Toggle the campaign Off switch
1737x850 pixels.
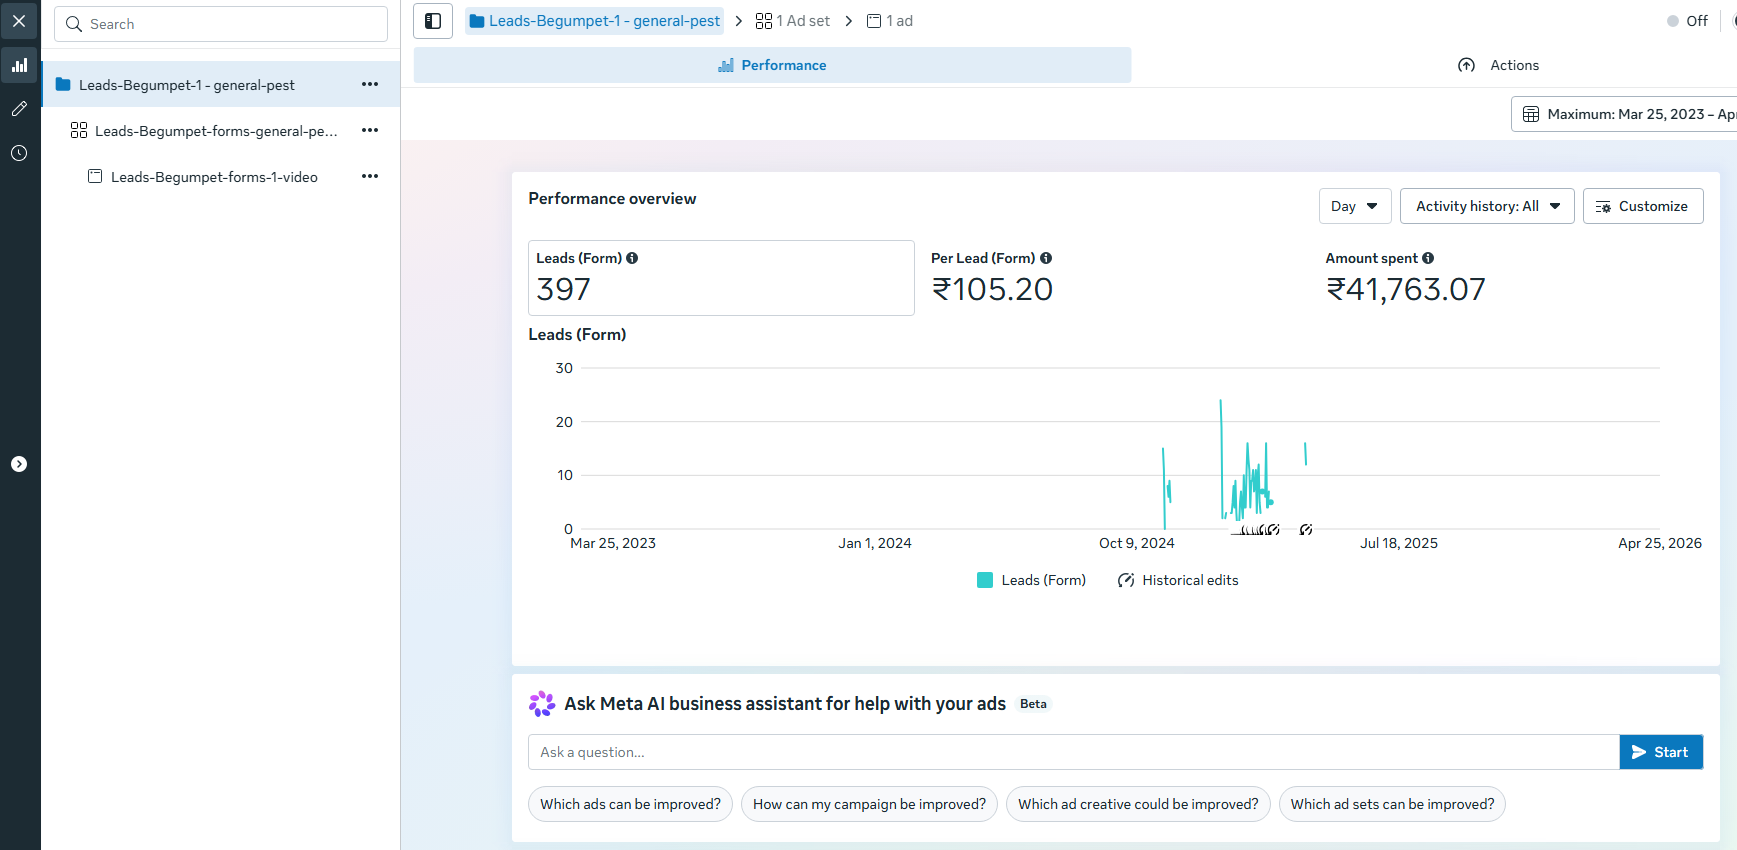(x=1675, y=21)
